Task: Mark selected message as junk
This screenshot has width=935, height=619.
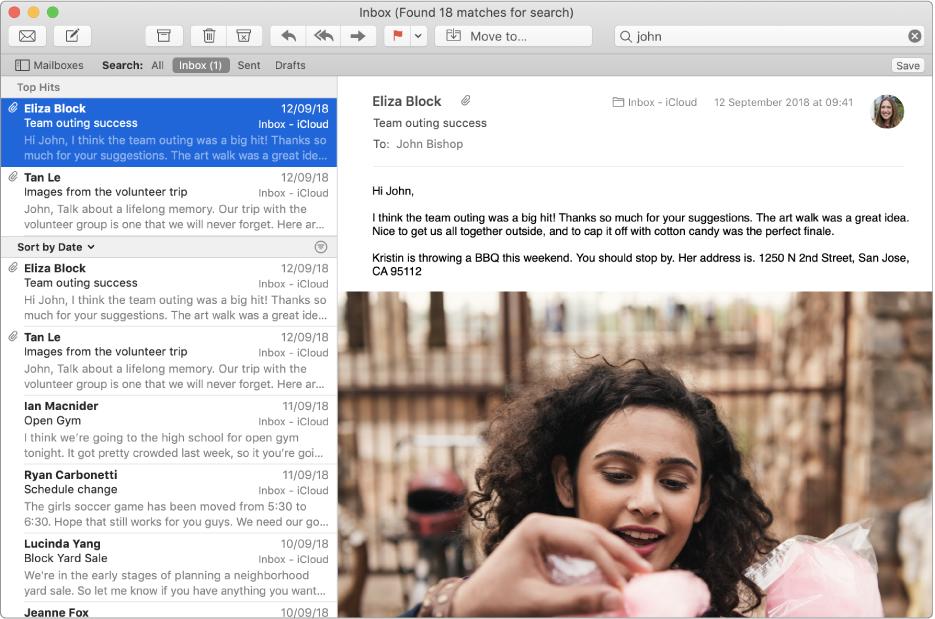Action: click(243, 35)
